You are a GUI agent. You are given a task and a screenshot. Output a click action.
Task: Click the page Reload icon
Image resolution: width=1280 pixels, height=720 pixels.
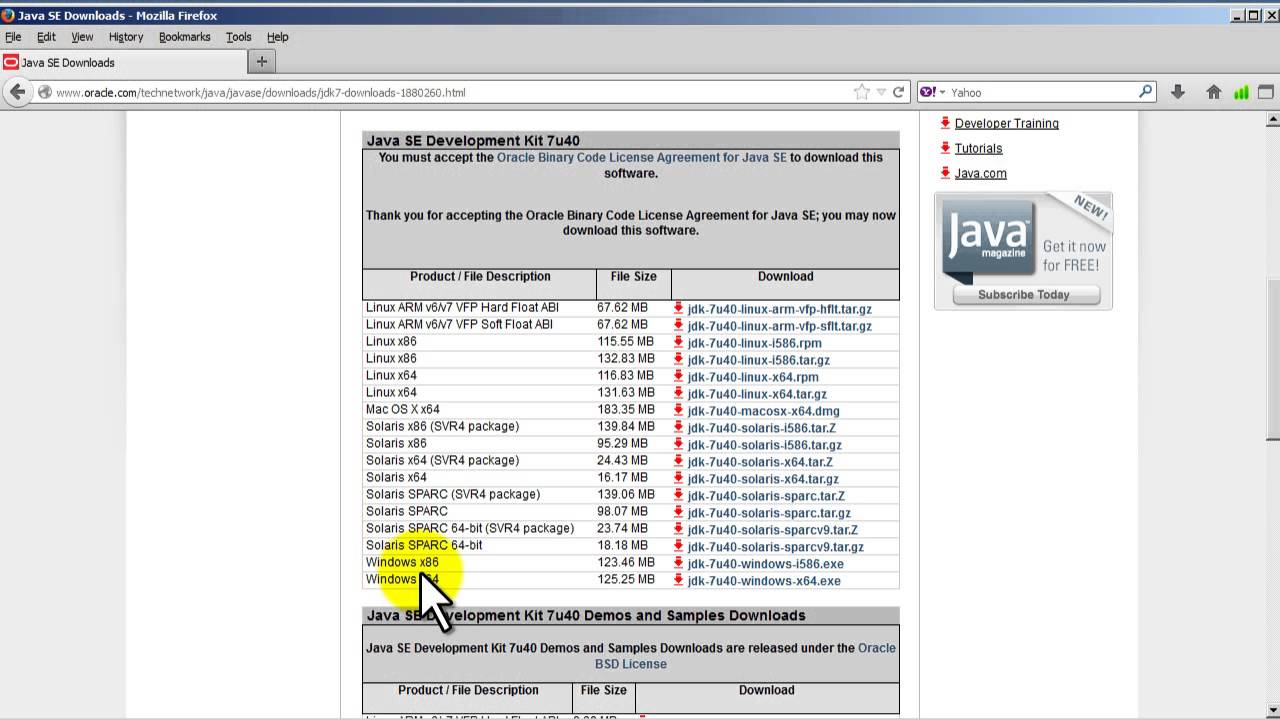pyautogui.click(x=898, y=92)
